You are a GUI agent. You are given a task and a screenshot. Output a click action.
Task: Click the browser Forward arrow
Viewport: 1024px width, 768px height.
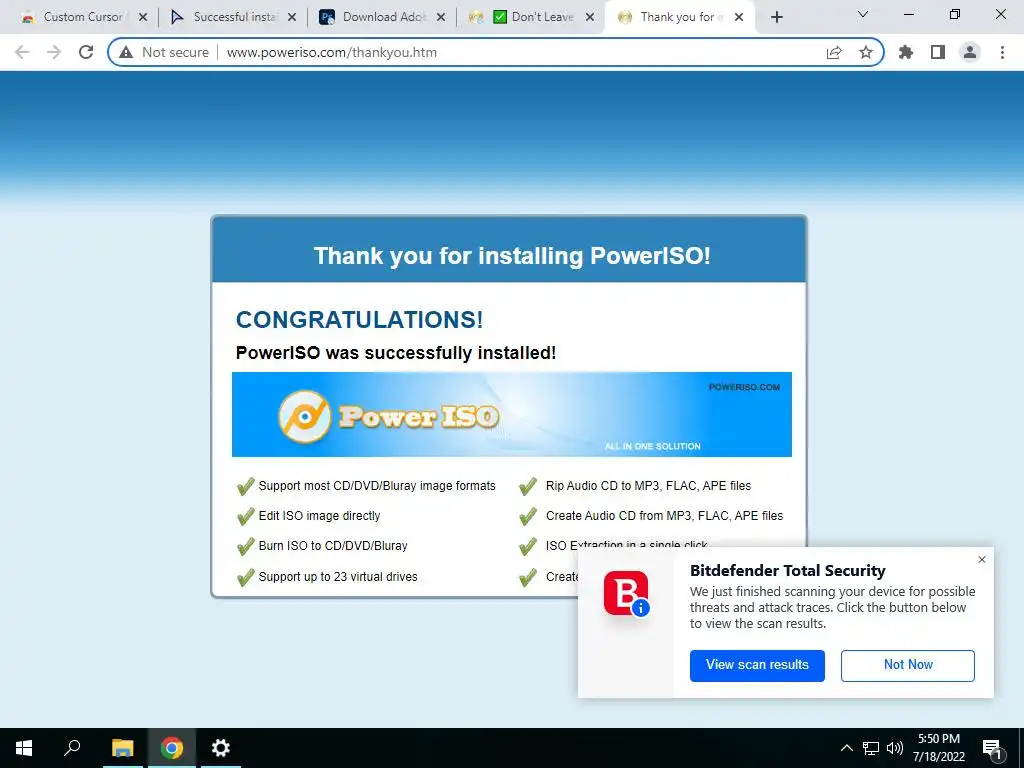[54, 52]
